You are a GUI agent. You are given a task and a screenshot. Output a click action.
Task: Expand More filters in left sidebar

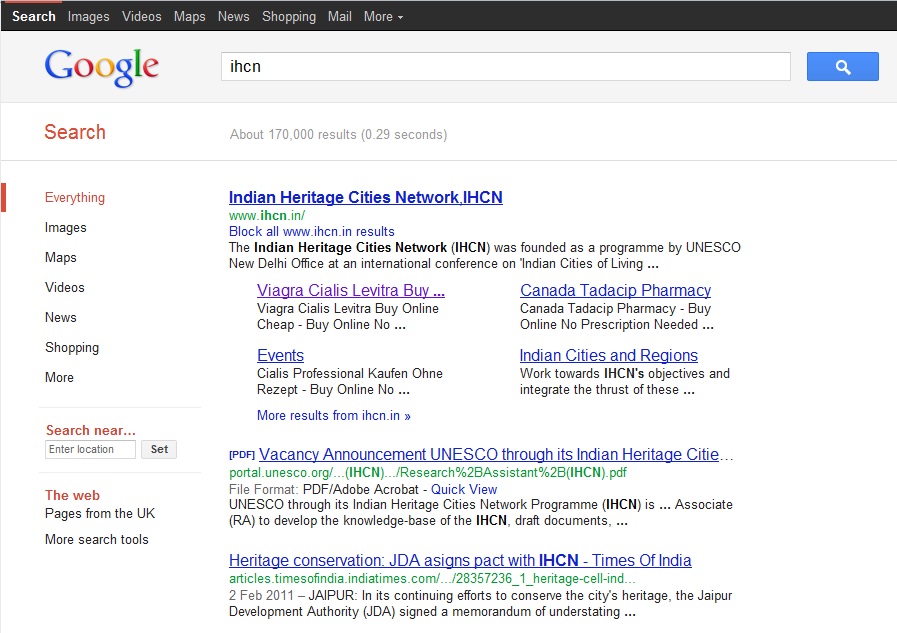59,377
